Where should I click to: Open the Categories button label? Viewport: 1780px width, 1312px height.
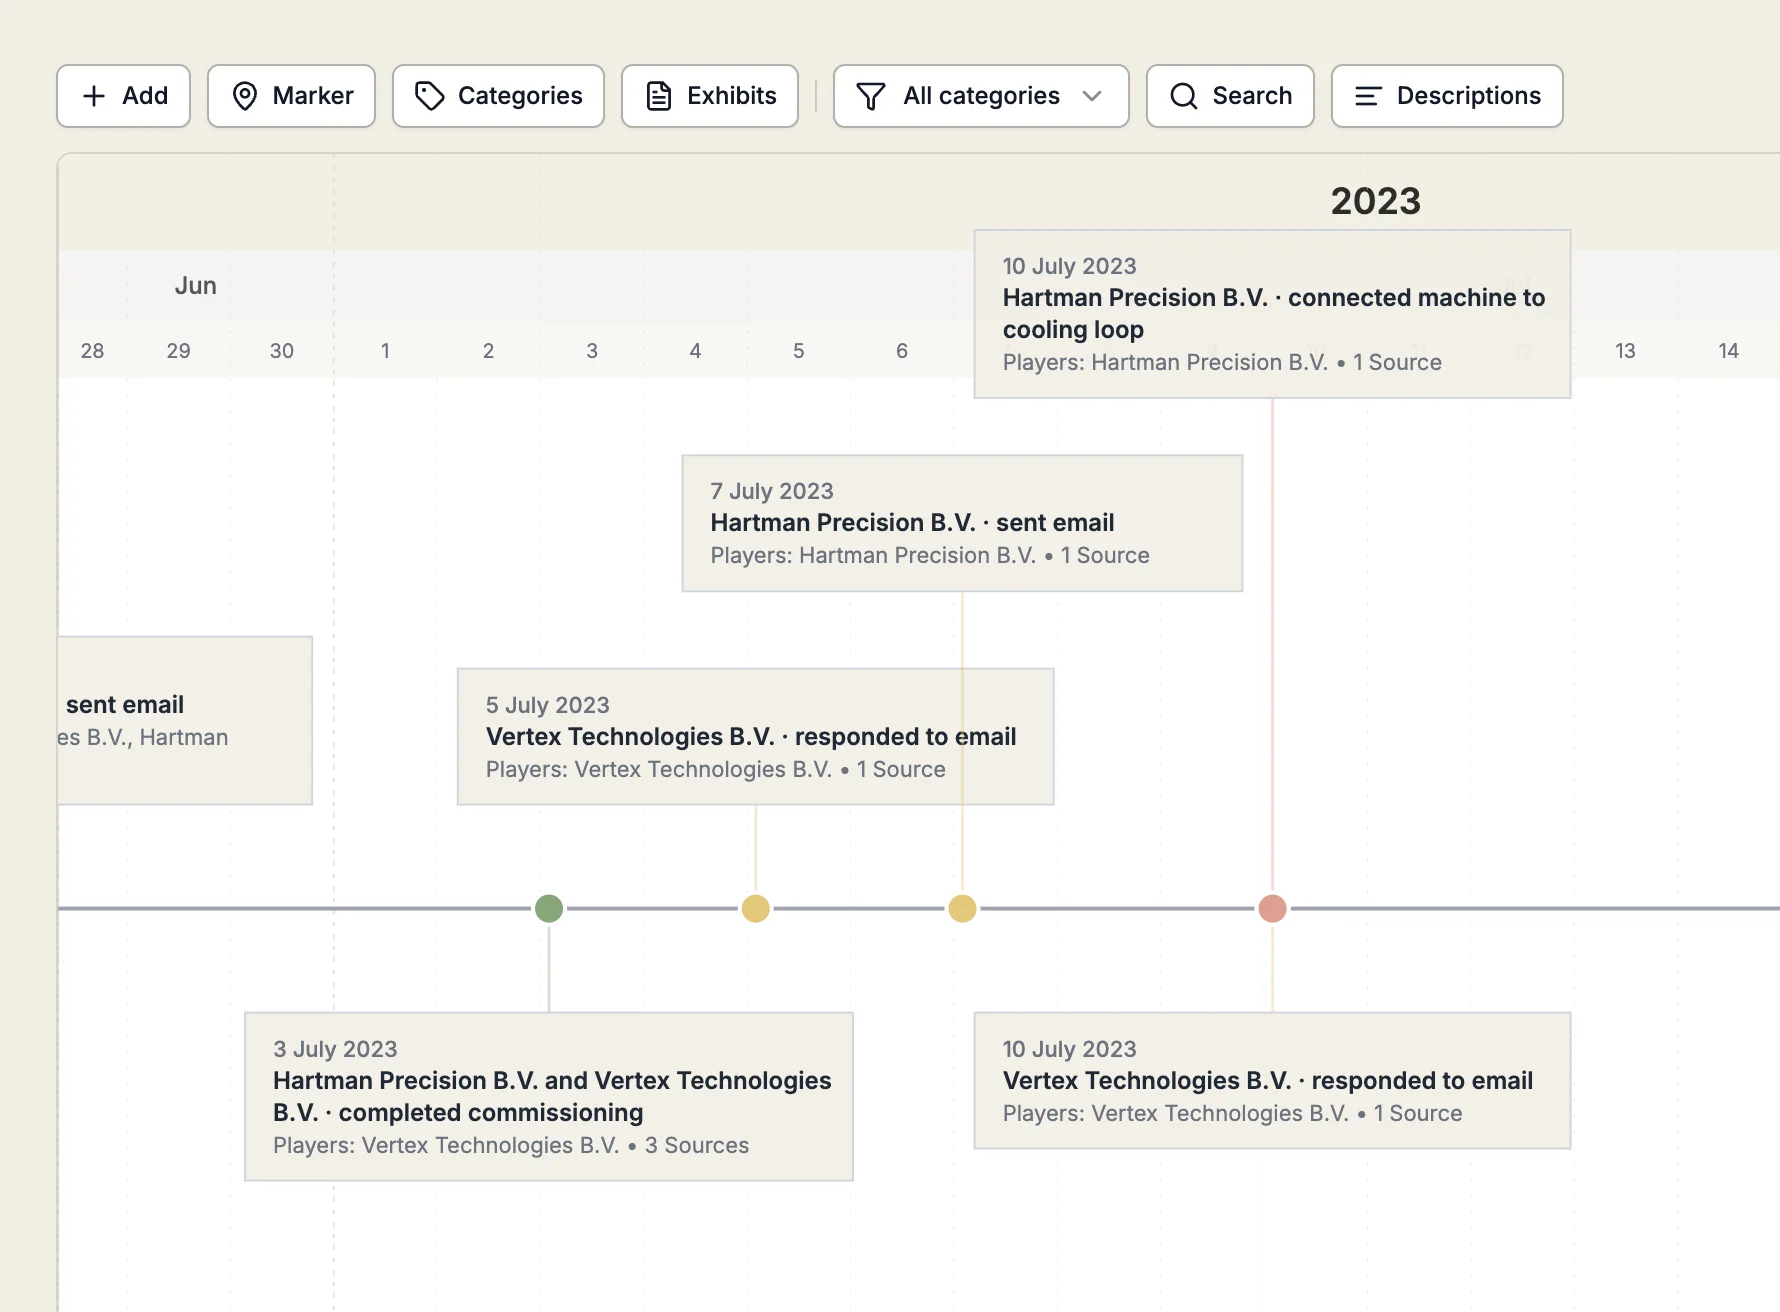pyautogui.click(x=520, y=96)
